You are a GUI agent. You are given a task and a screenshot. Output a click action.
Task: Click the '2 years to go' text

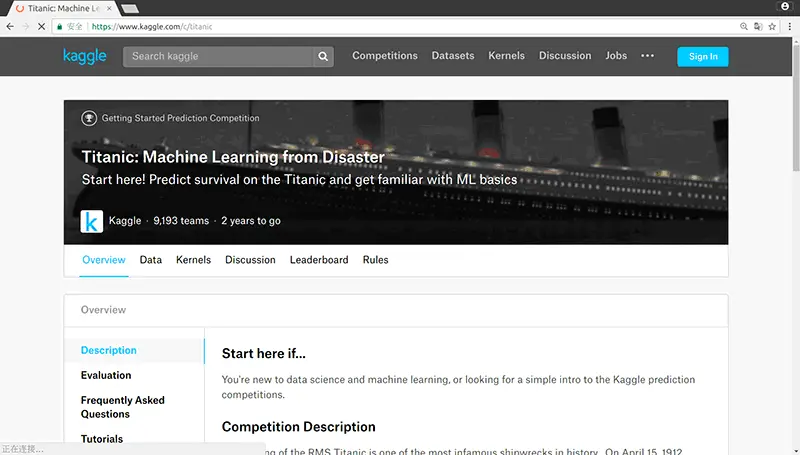[251, 221]
